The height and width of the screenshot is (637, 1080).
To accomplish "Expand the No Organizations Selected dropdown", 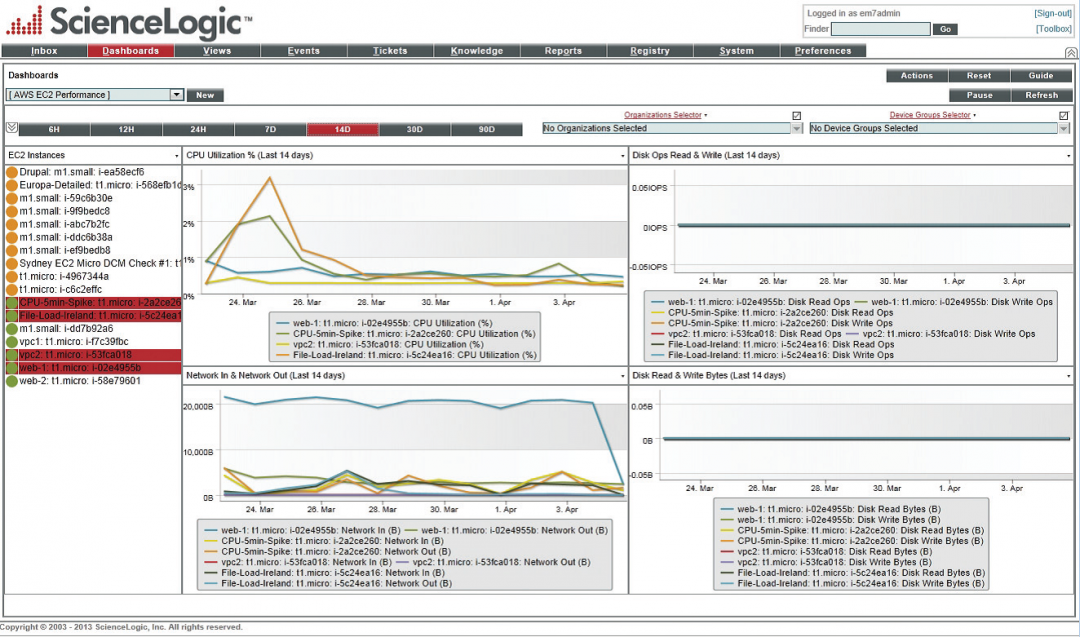I will click(797, 128).
